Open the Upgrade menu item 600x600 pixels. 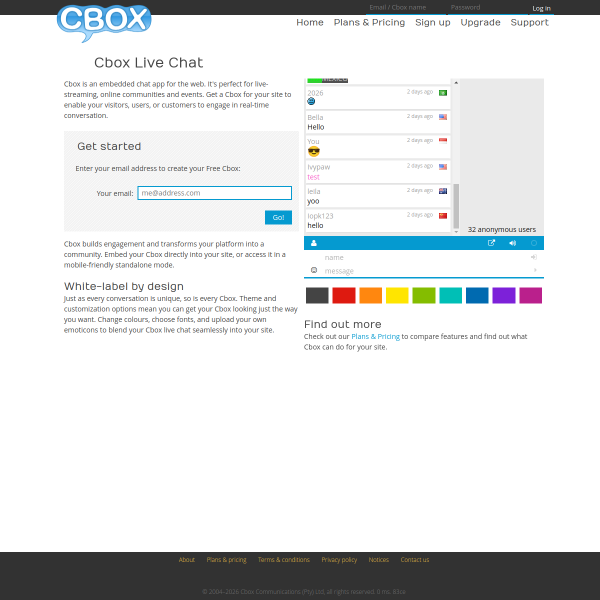480,23
